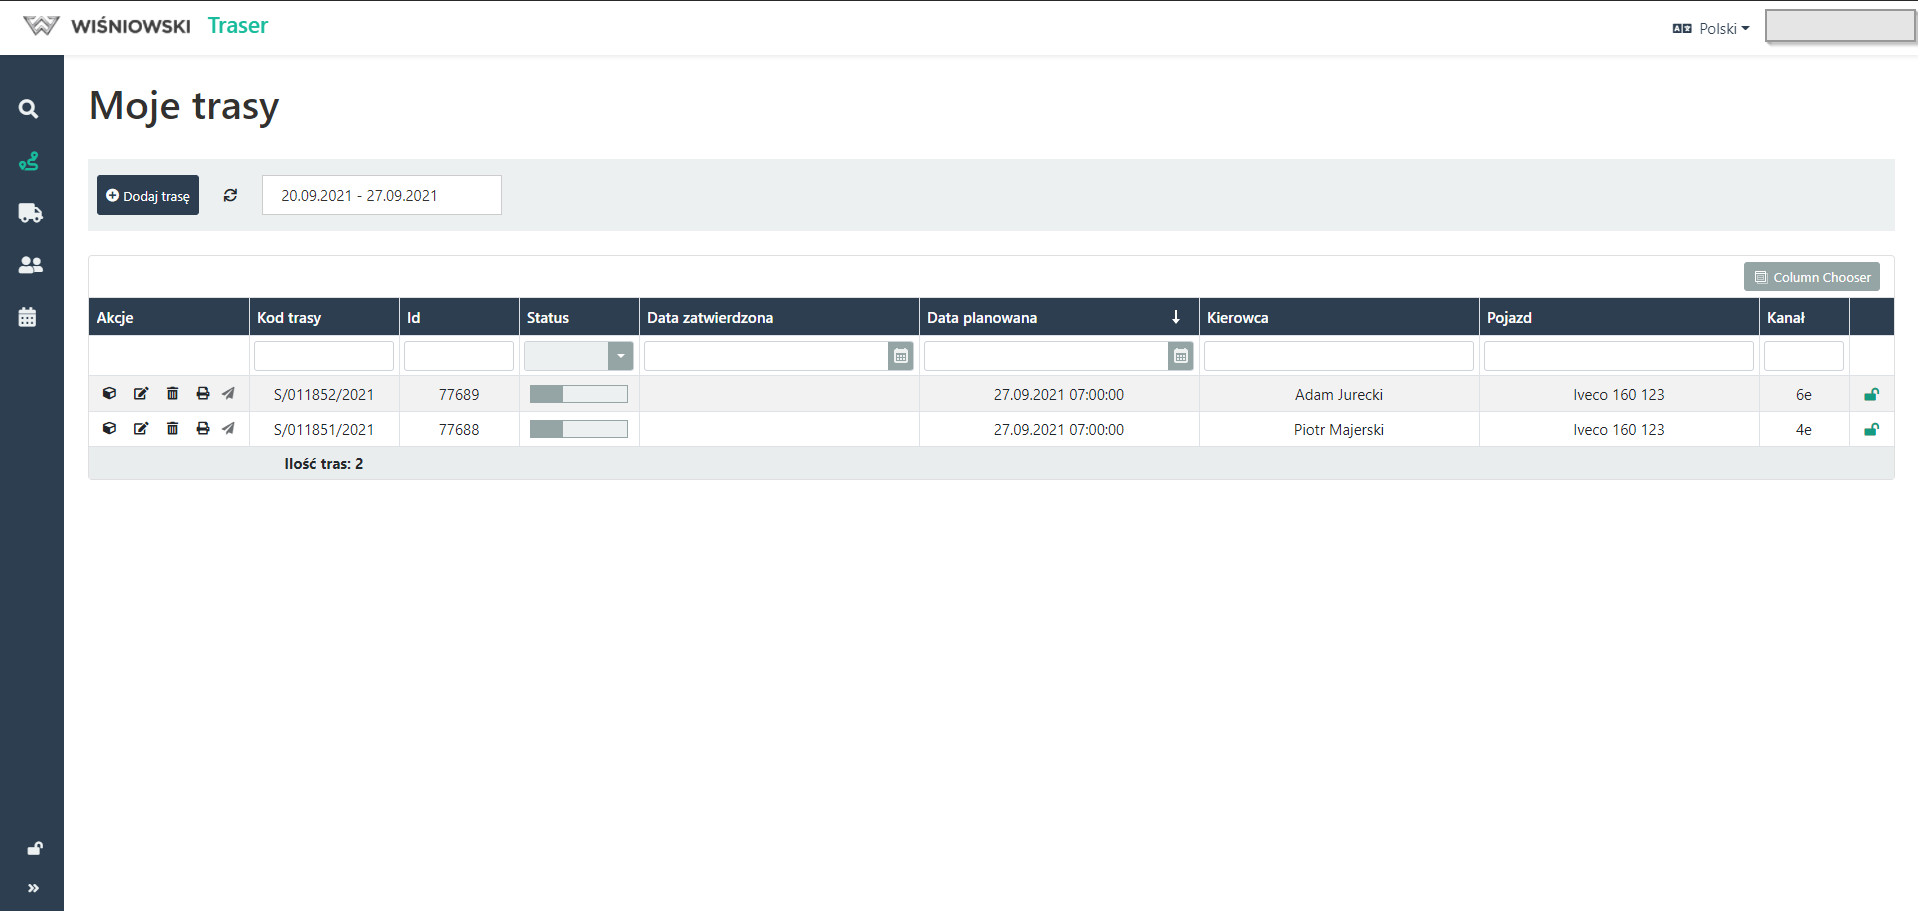Open the Column Chooser
This screenshot has height=911, width=1918.
coord(1811,277)
